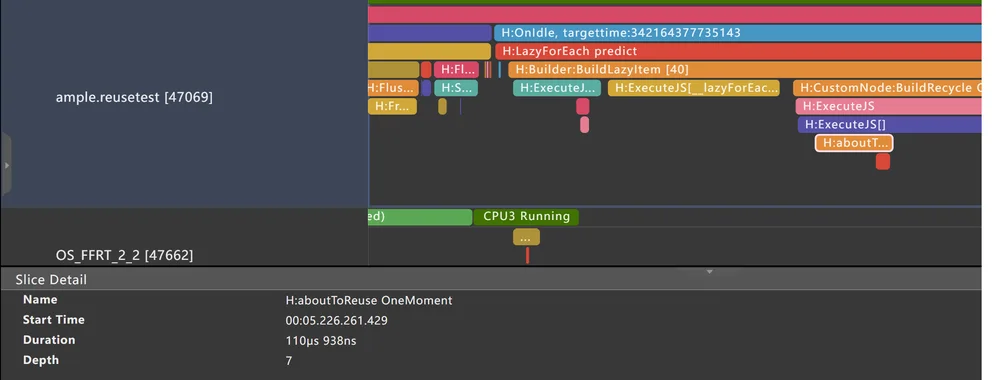Collapse the Slice Detail panel arrow

pyautogui.click(x=709, y=272)
